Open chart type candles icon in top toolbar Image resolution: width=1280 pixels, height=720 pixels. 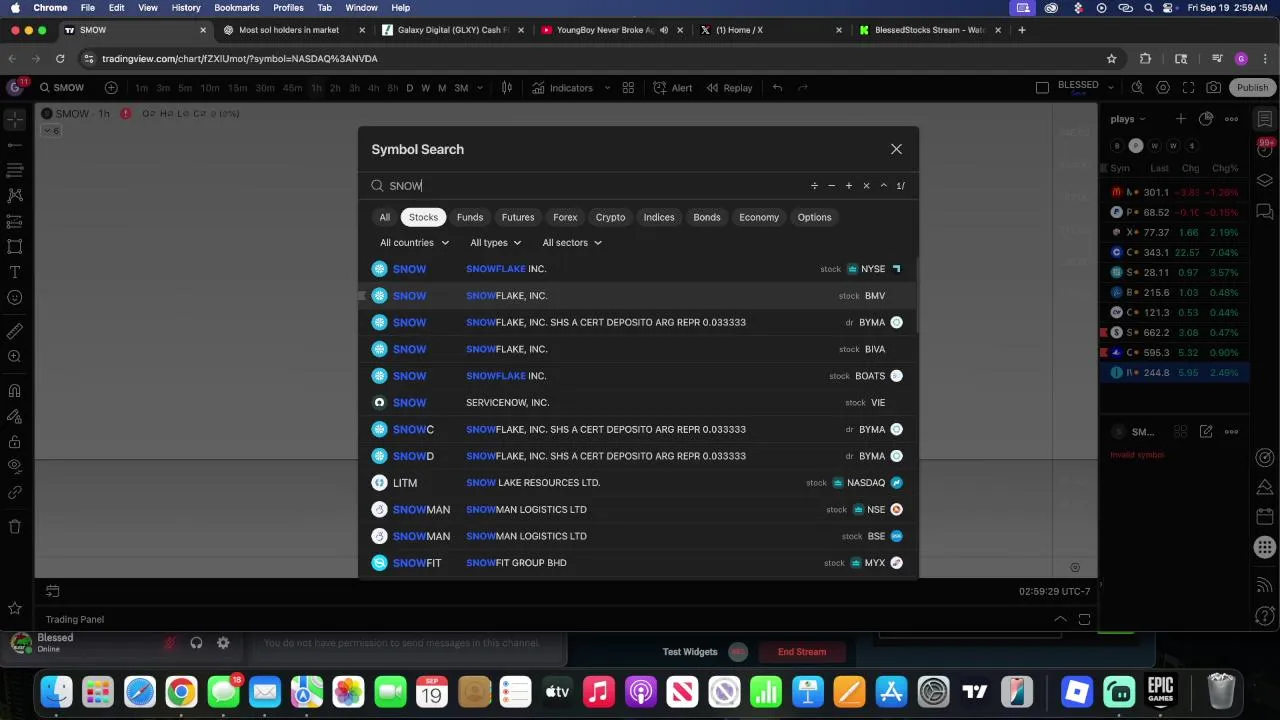tap(507, 88)
